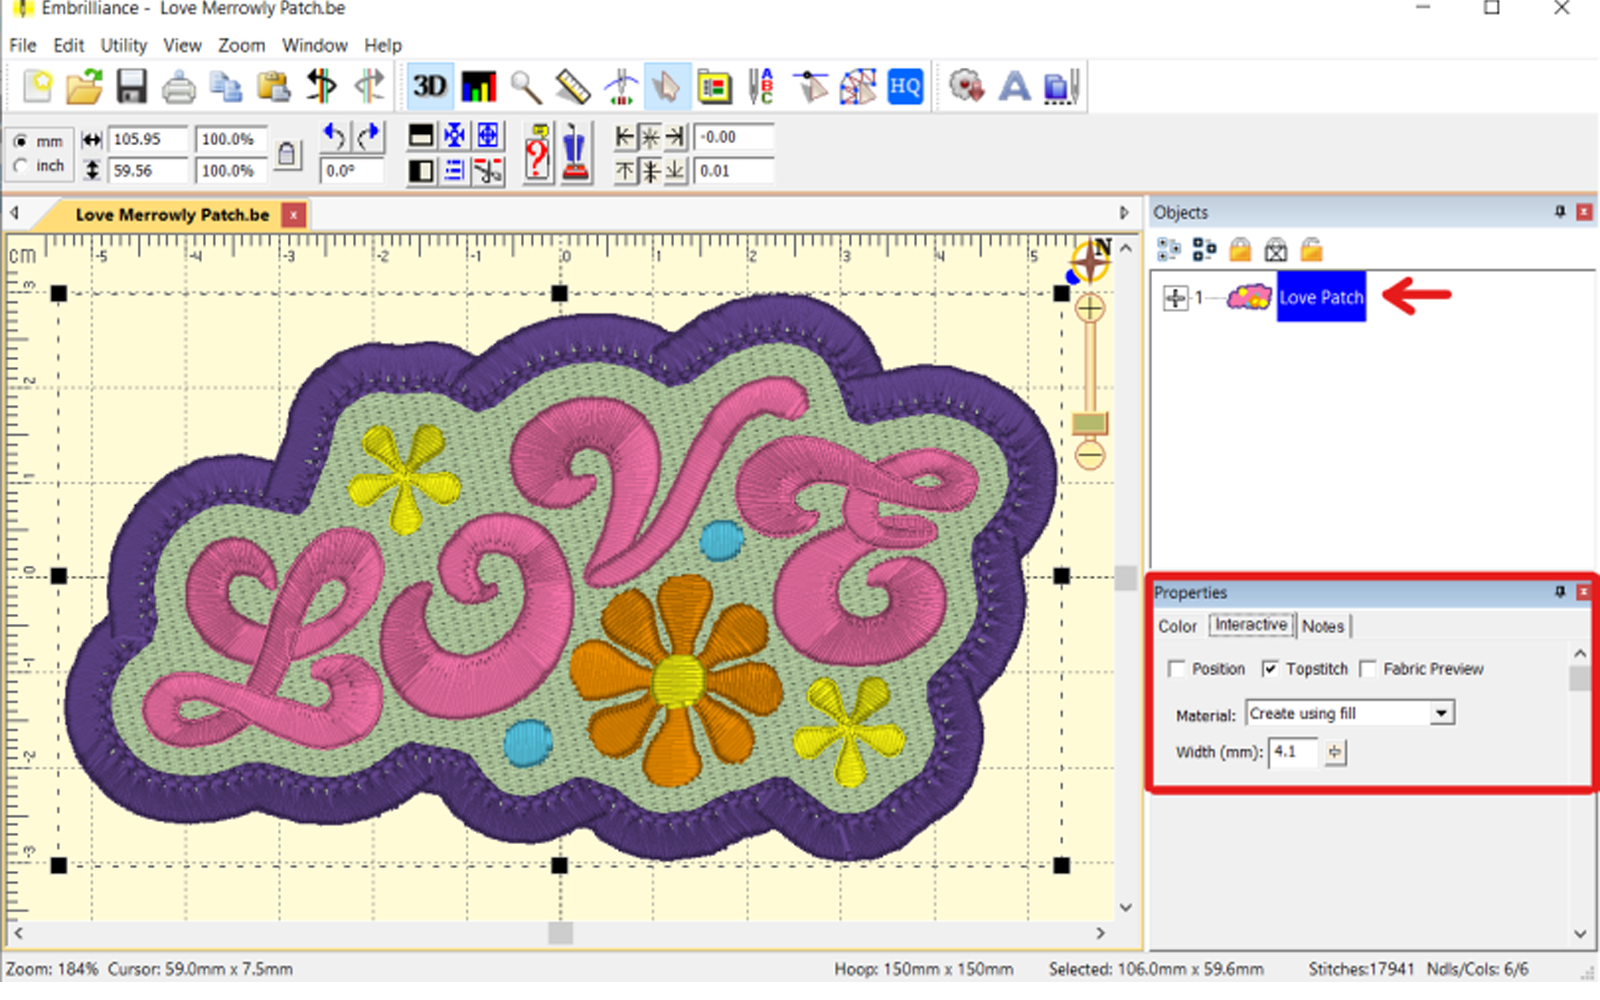Screen dimensions: 1600x1000
Task: Select the Love Patch object in Objects list
Action: point(1320,297)
